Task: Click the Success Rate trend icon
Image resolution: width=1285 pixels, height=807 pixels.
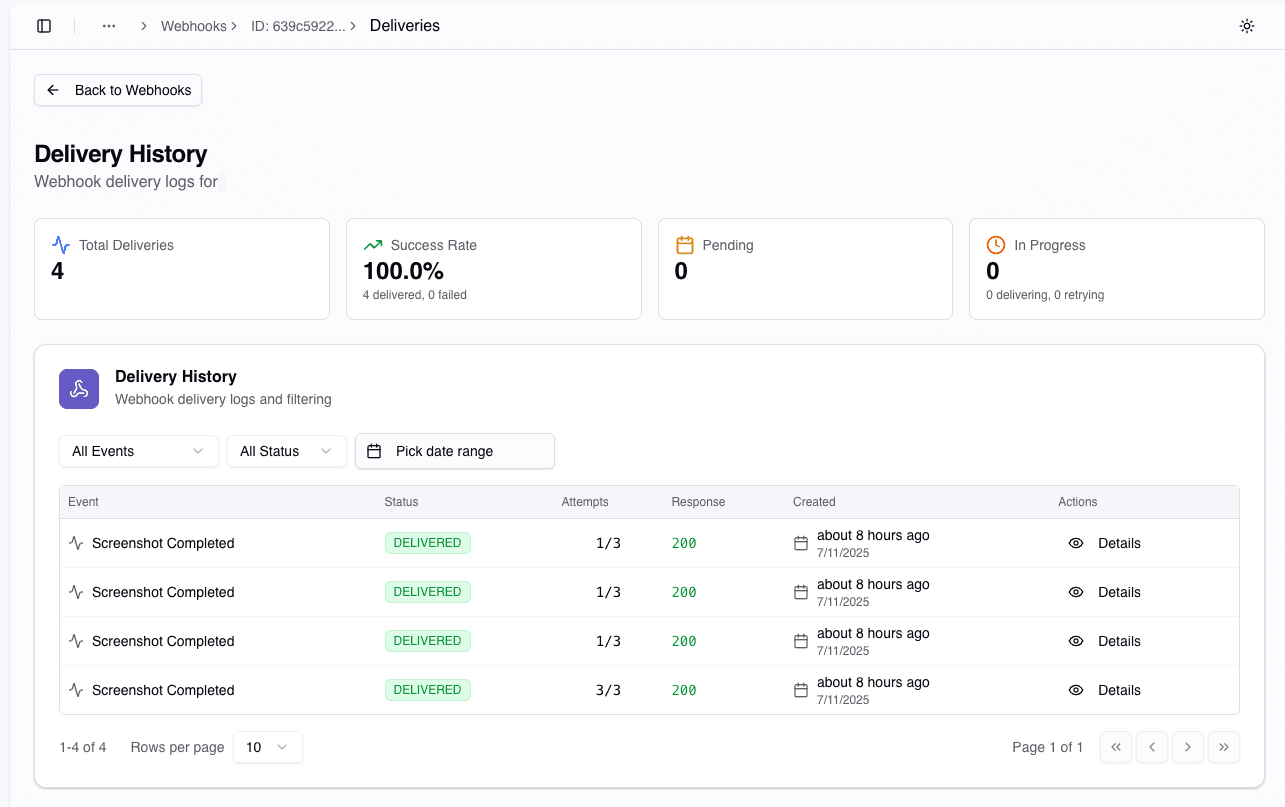Action: (x=373, y=245)
